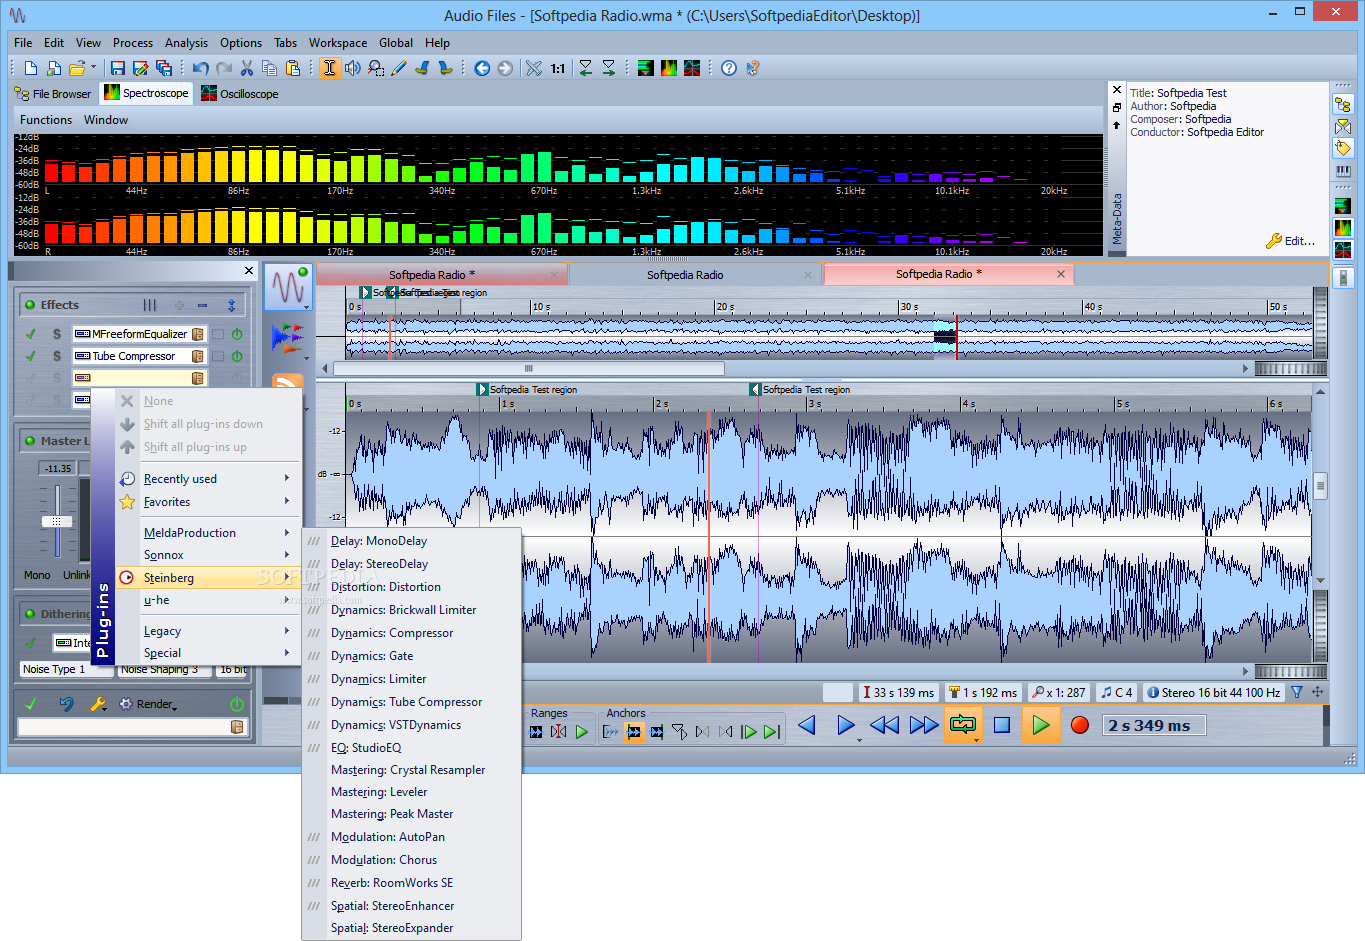Click the filter funnel icon in status bar
Image resolution: width=1365 pixels, height=941 pixels.
click(x=1297, y=692)
